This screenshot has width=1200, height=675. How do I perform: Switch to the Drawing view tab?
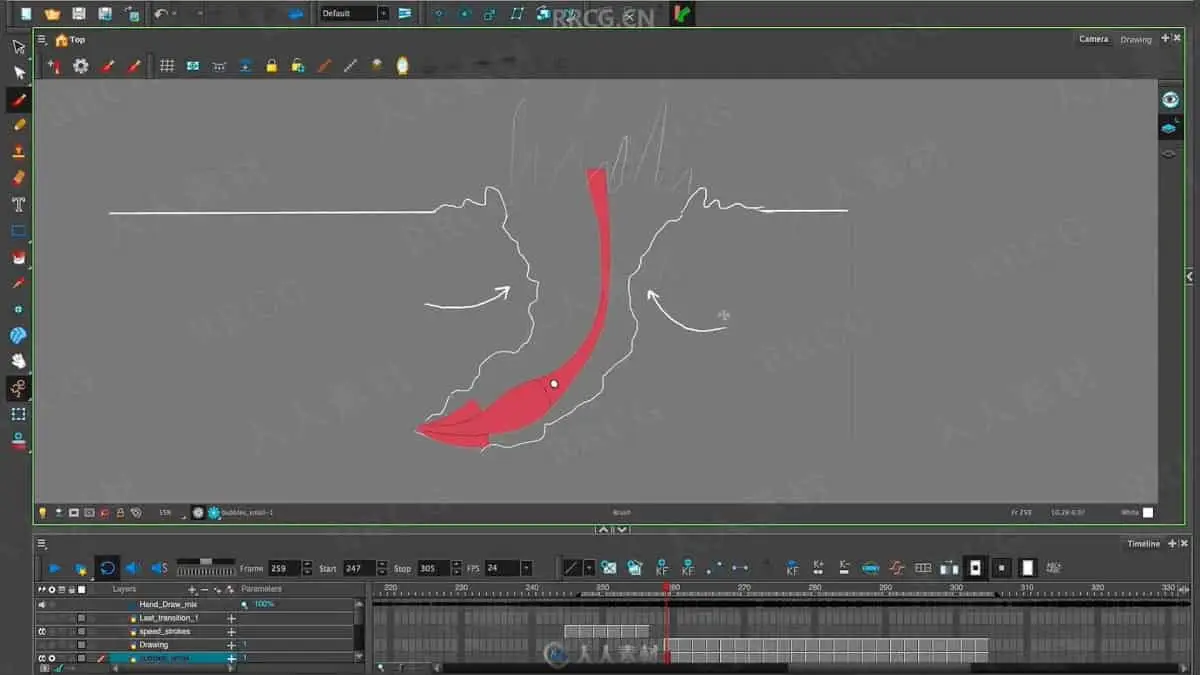1136,39
